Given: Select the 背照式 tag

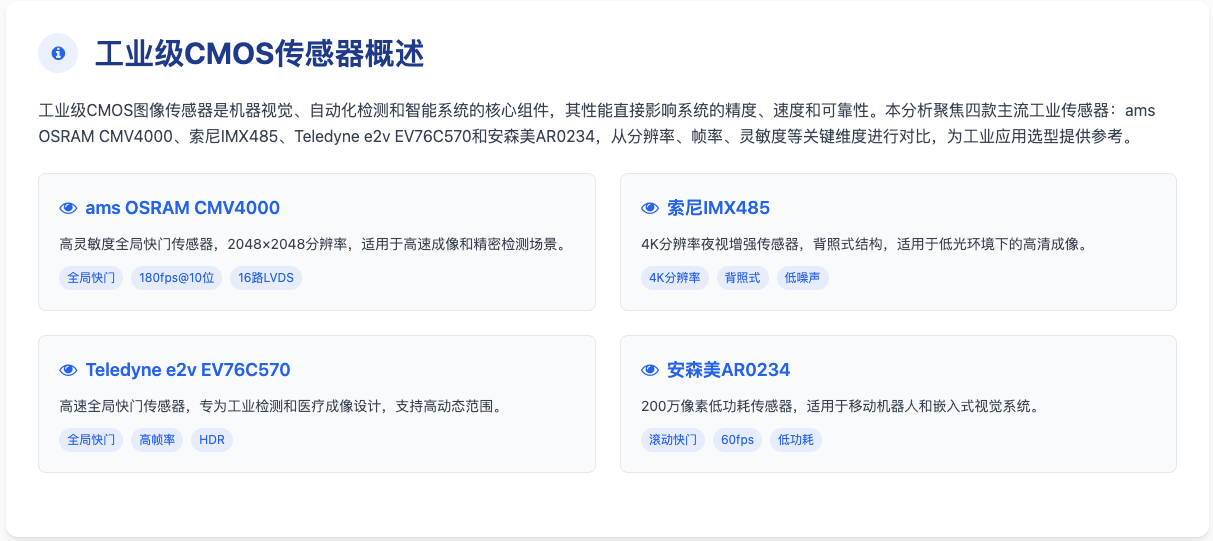Looking at the screenshot, I should [x=743, y=278].
